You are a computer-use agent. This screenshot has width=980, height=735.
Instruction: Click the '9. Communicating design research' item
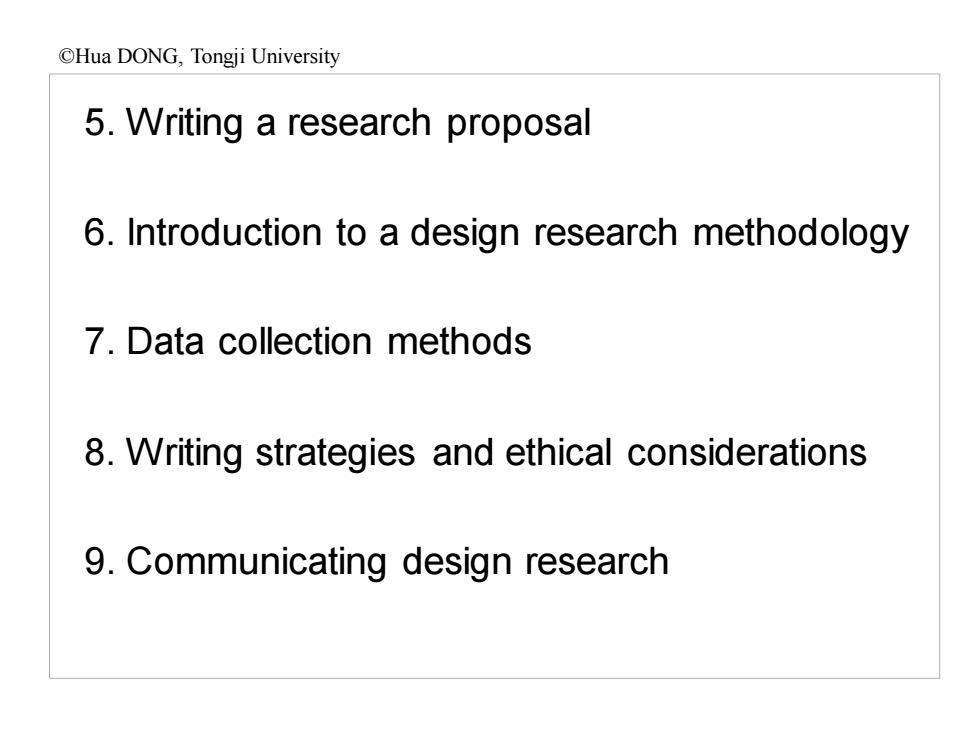point(376,561)
